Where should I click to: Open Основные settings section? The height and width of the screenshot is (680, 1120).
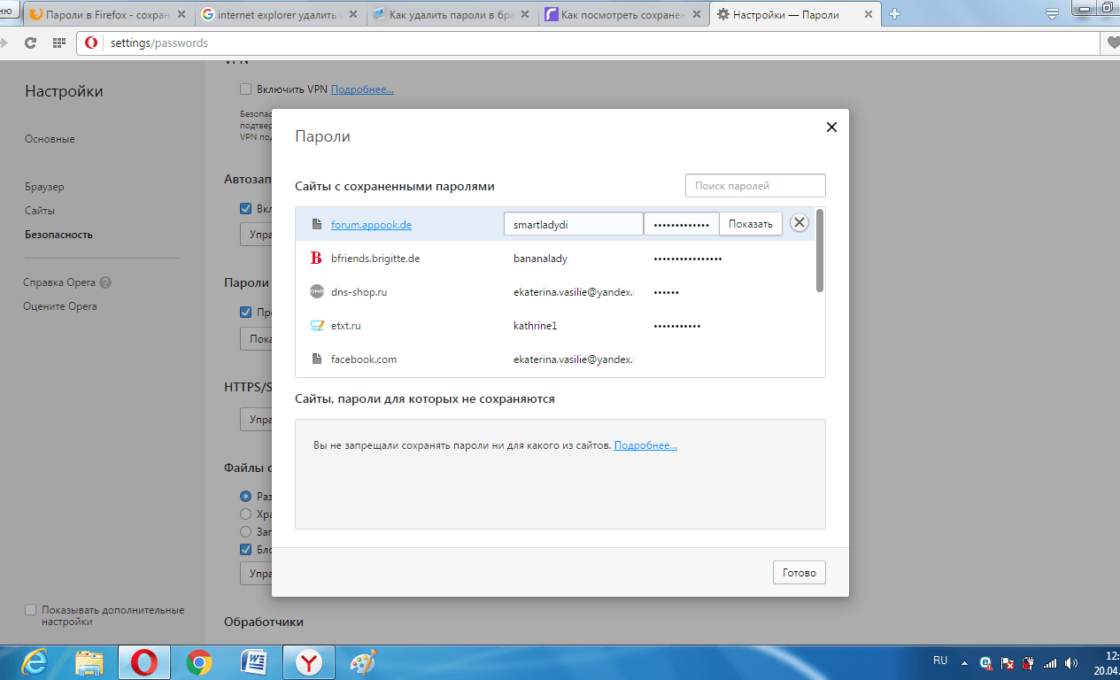[x=50, y=139]
